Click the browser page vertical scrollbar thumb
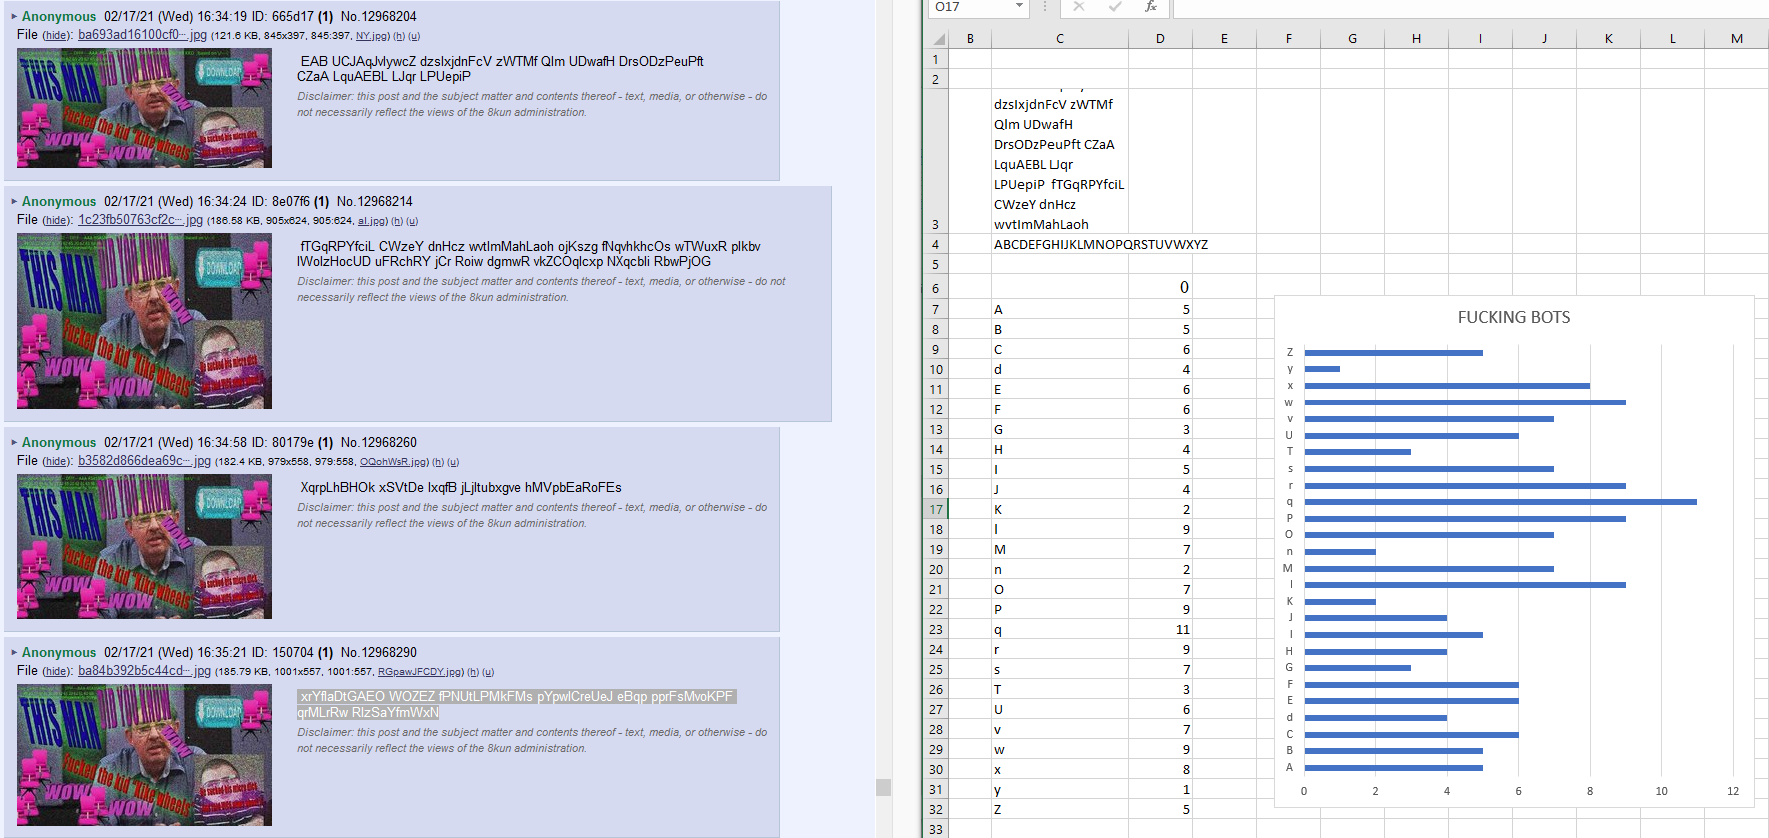The width and height of the screenshot is (1769, 838). 883,787
